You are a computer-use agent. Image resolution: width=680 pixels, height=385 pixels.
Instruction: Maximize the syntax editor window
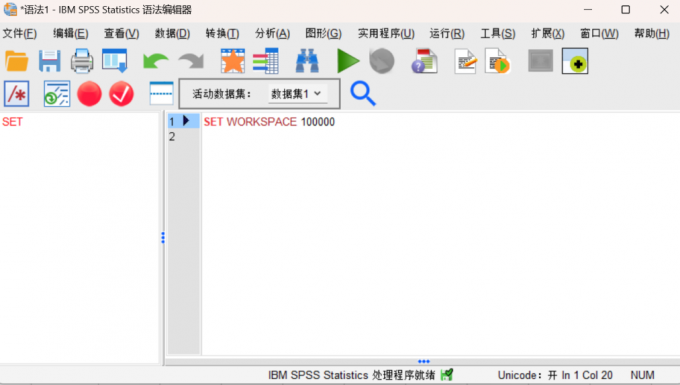[625, 10]
